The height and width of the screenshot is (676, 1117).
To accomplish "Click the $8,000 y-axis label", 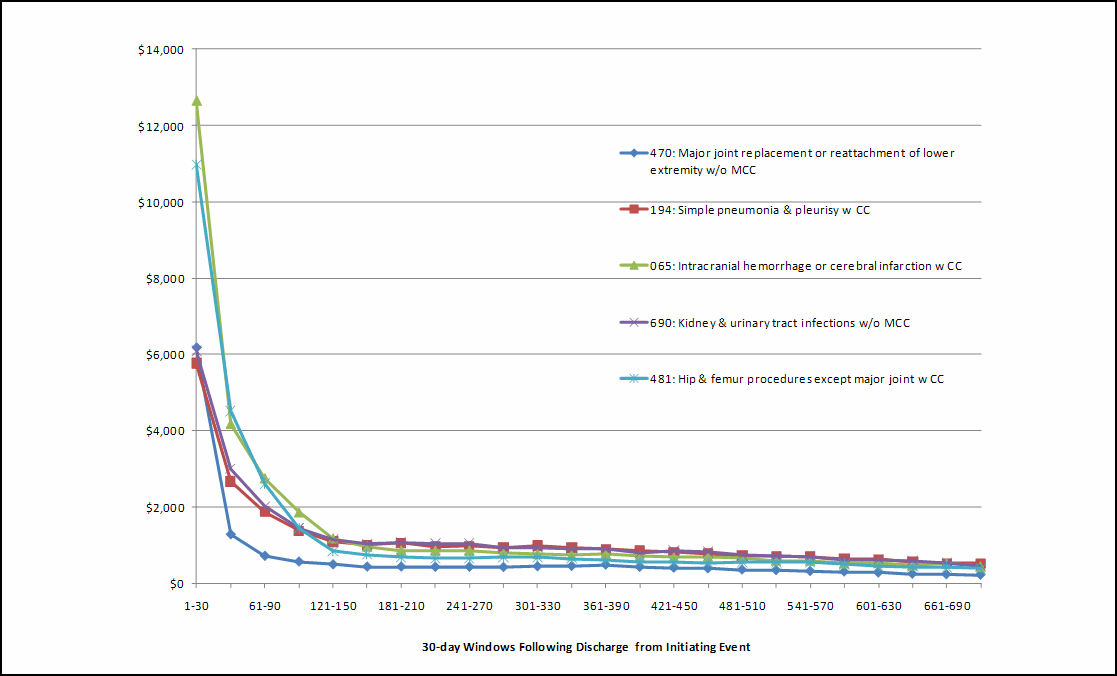I will [163, 279].
